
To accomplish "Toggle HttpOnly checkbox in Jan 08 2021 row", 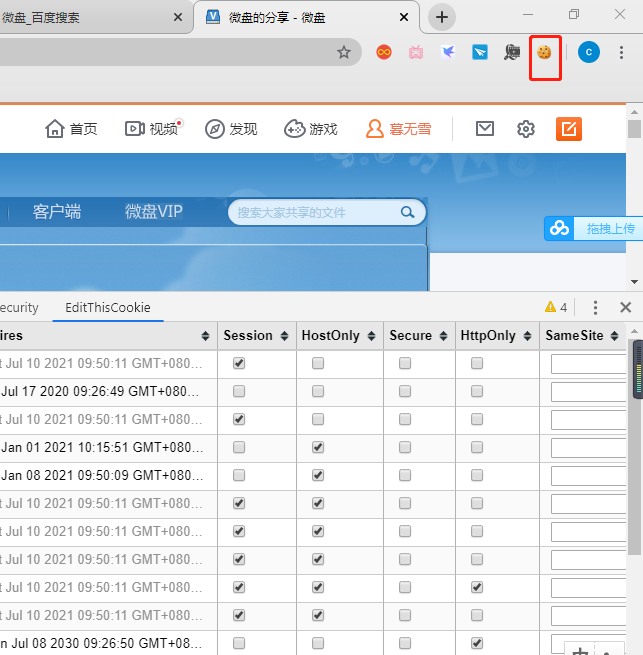I will coord(477,475).
